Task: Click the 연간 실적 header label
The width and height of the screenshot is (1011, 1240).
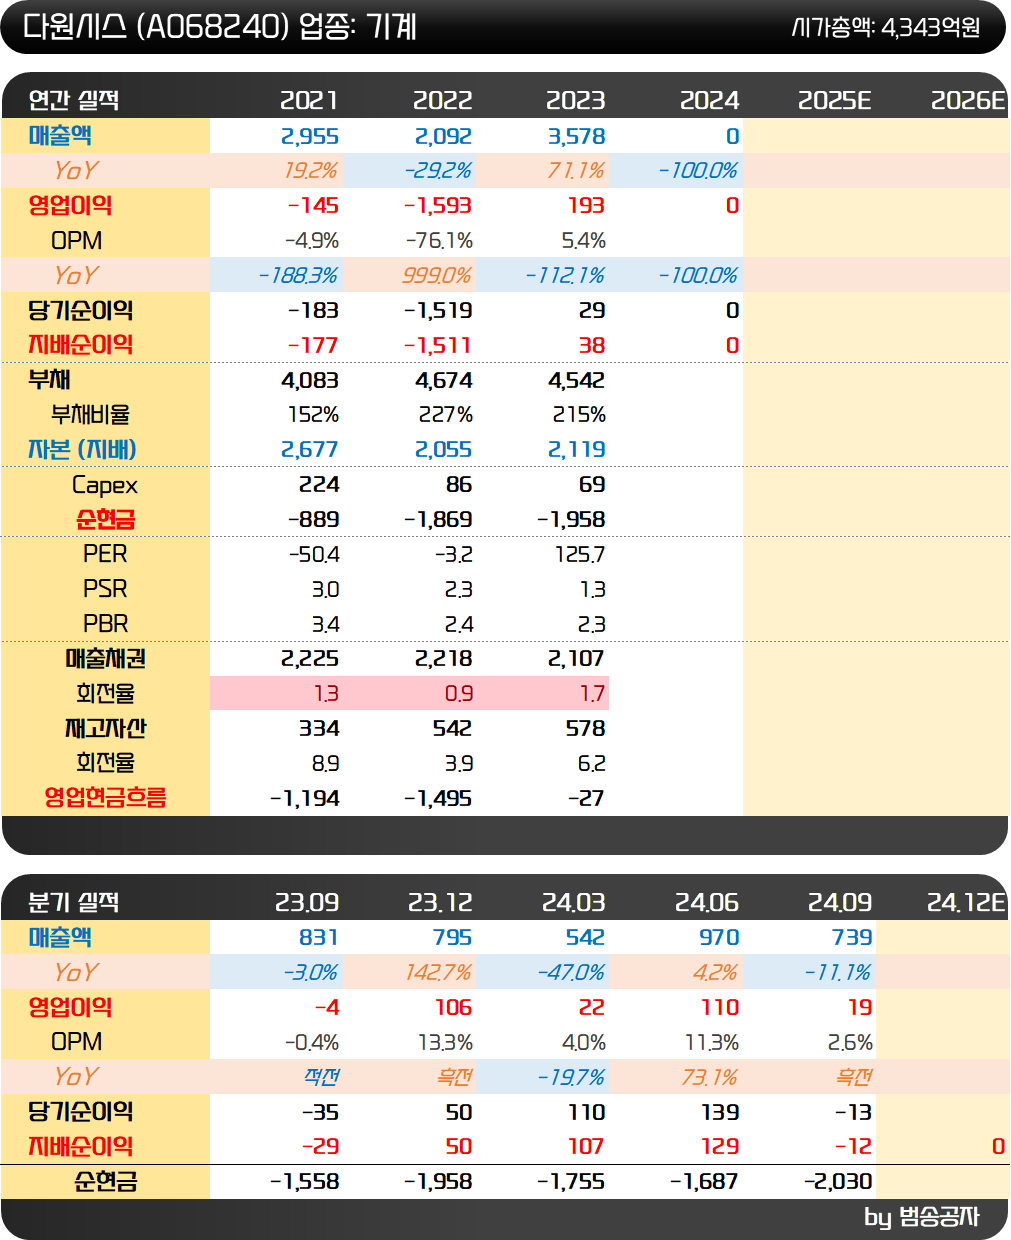Action: pyautogui.click(x=74, y=100)
